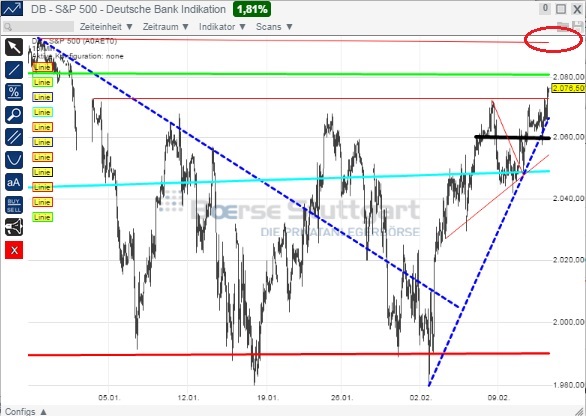Click the 0 notification badge

click(x=545, y=8)
